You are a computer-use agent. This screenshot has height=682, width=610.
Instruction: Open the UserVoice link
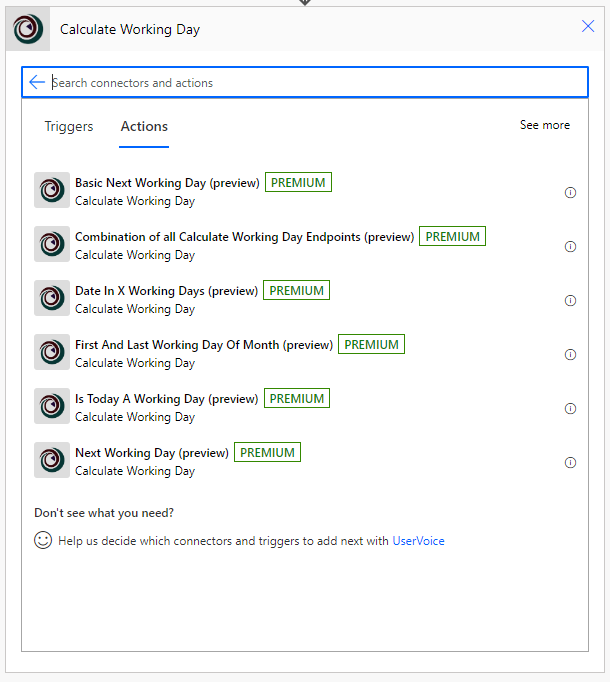point(418,541)
